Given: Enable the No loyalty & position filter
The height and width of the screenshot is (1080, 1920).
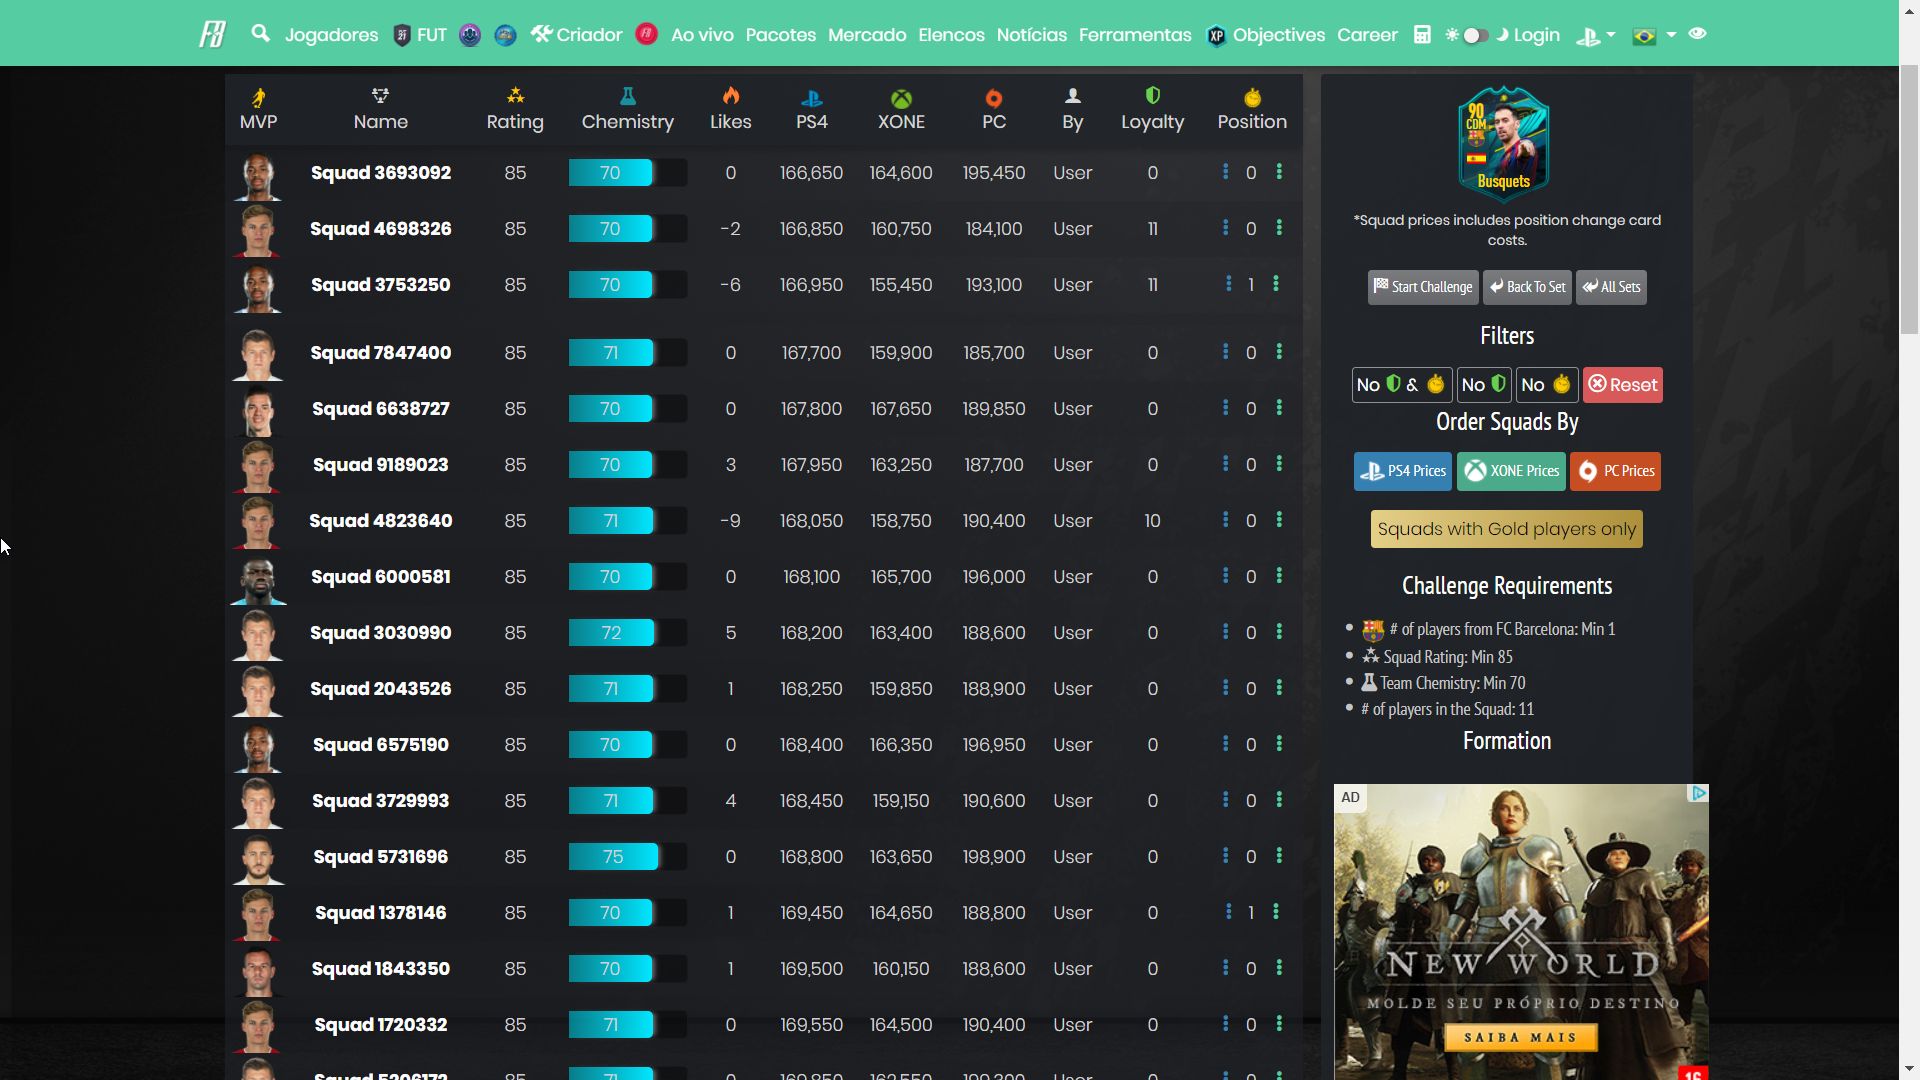Looking at the screenshot, I should (x=1401, y=385).
